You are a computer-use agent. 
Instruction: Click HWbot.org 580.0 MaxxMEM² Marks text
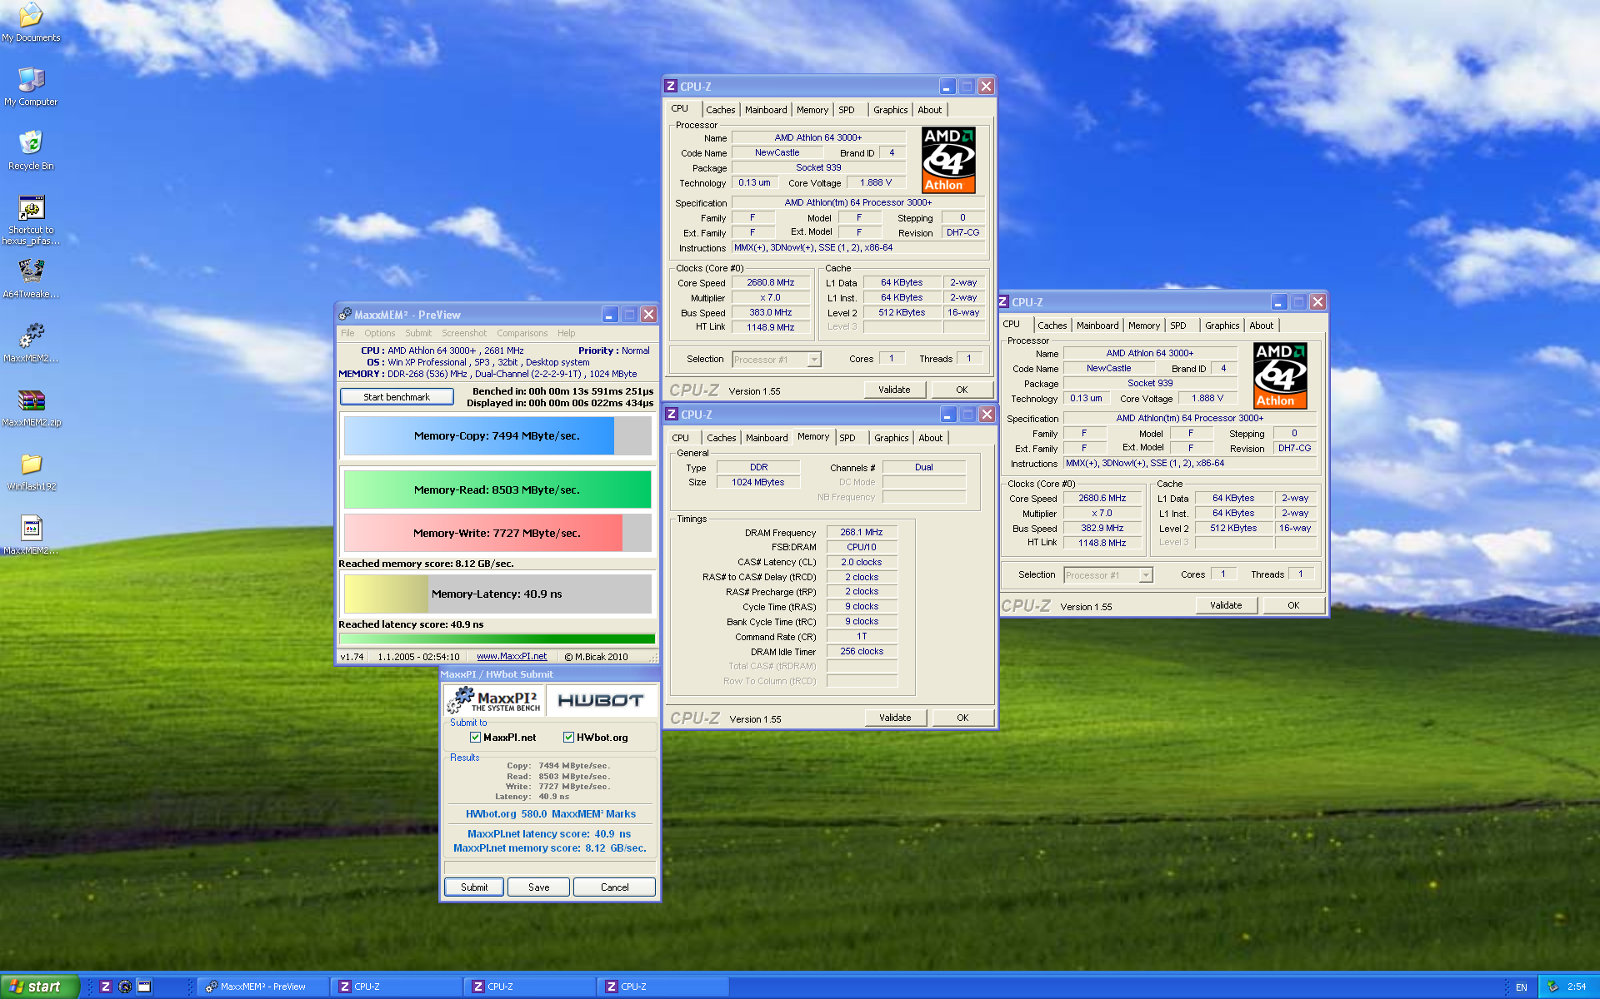click(551, 814)
